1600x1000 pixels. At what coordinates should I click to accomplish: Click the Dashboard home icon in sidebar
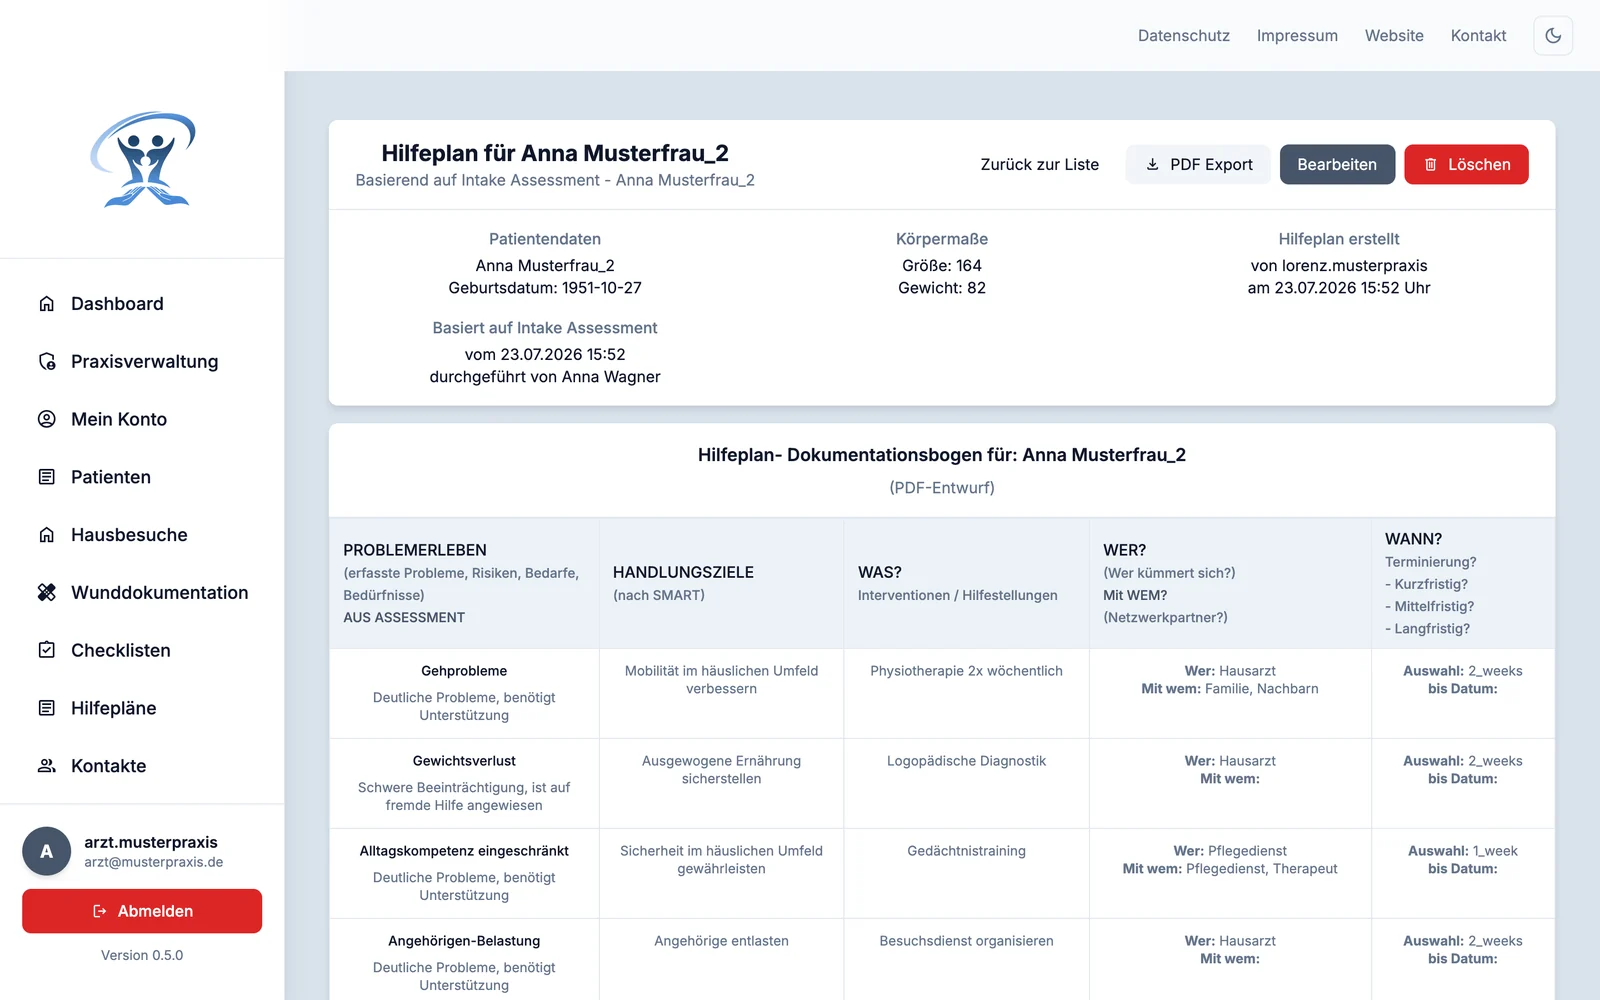[x=46, y=304]
